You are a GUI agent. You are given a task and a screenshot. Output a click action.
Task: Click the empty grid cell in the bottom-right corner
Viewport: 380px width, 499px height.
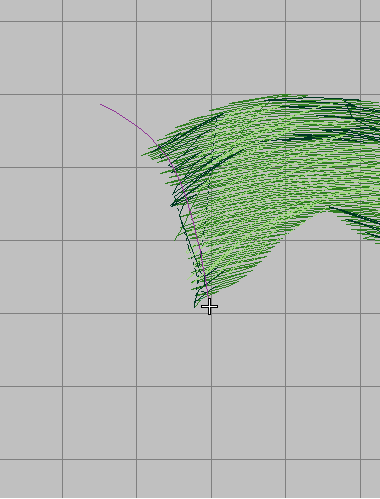pyautogui.click(x=370, y=479)
